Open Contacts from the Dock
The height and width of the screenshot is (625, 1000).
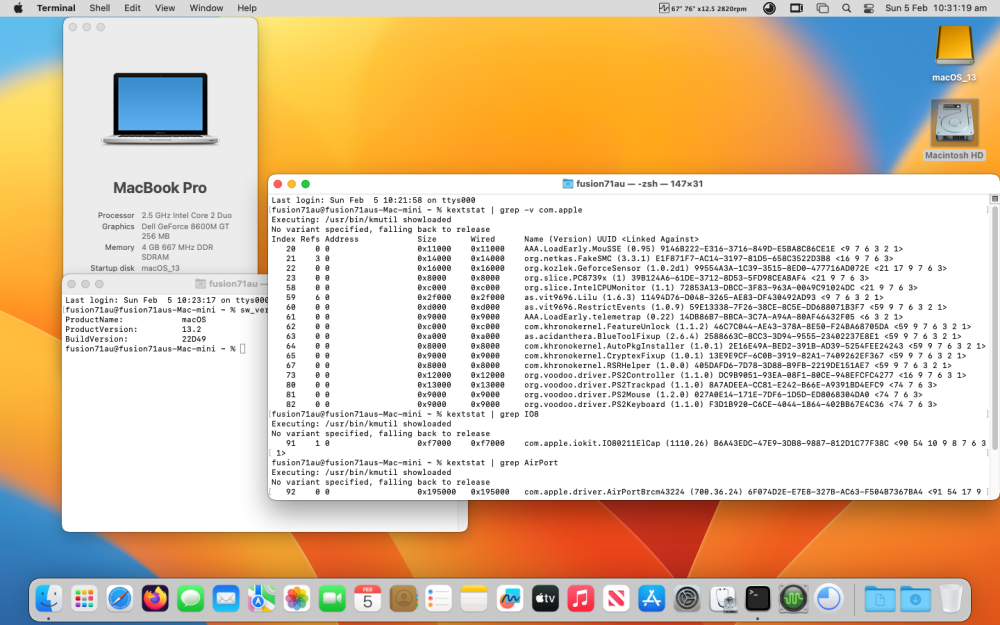pos(403,599)
